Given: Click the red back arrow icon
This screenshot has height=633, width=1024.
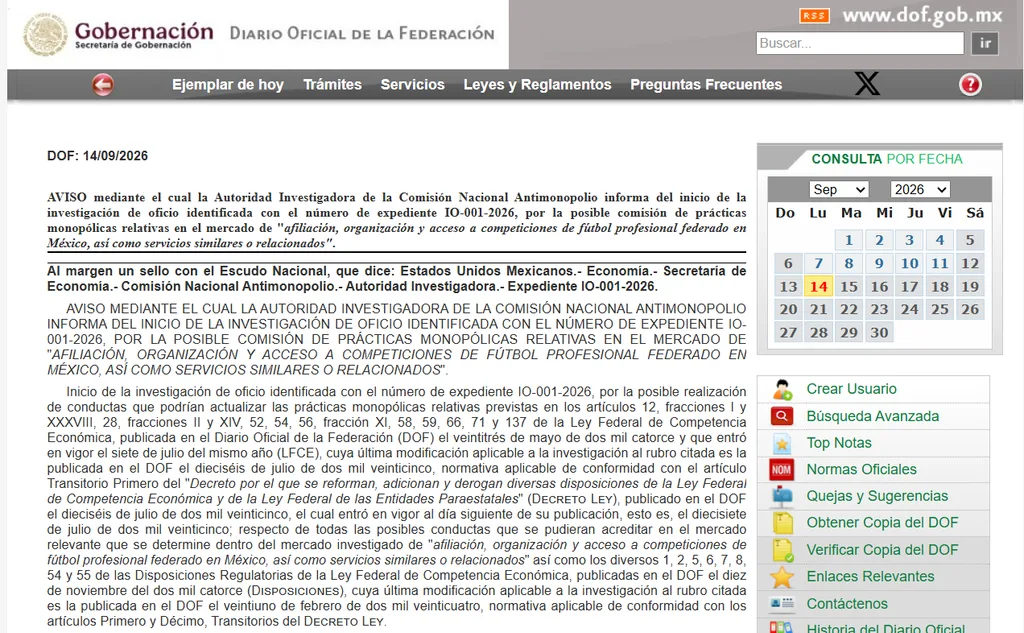Looking at the screenshot, I should (103, 85).
